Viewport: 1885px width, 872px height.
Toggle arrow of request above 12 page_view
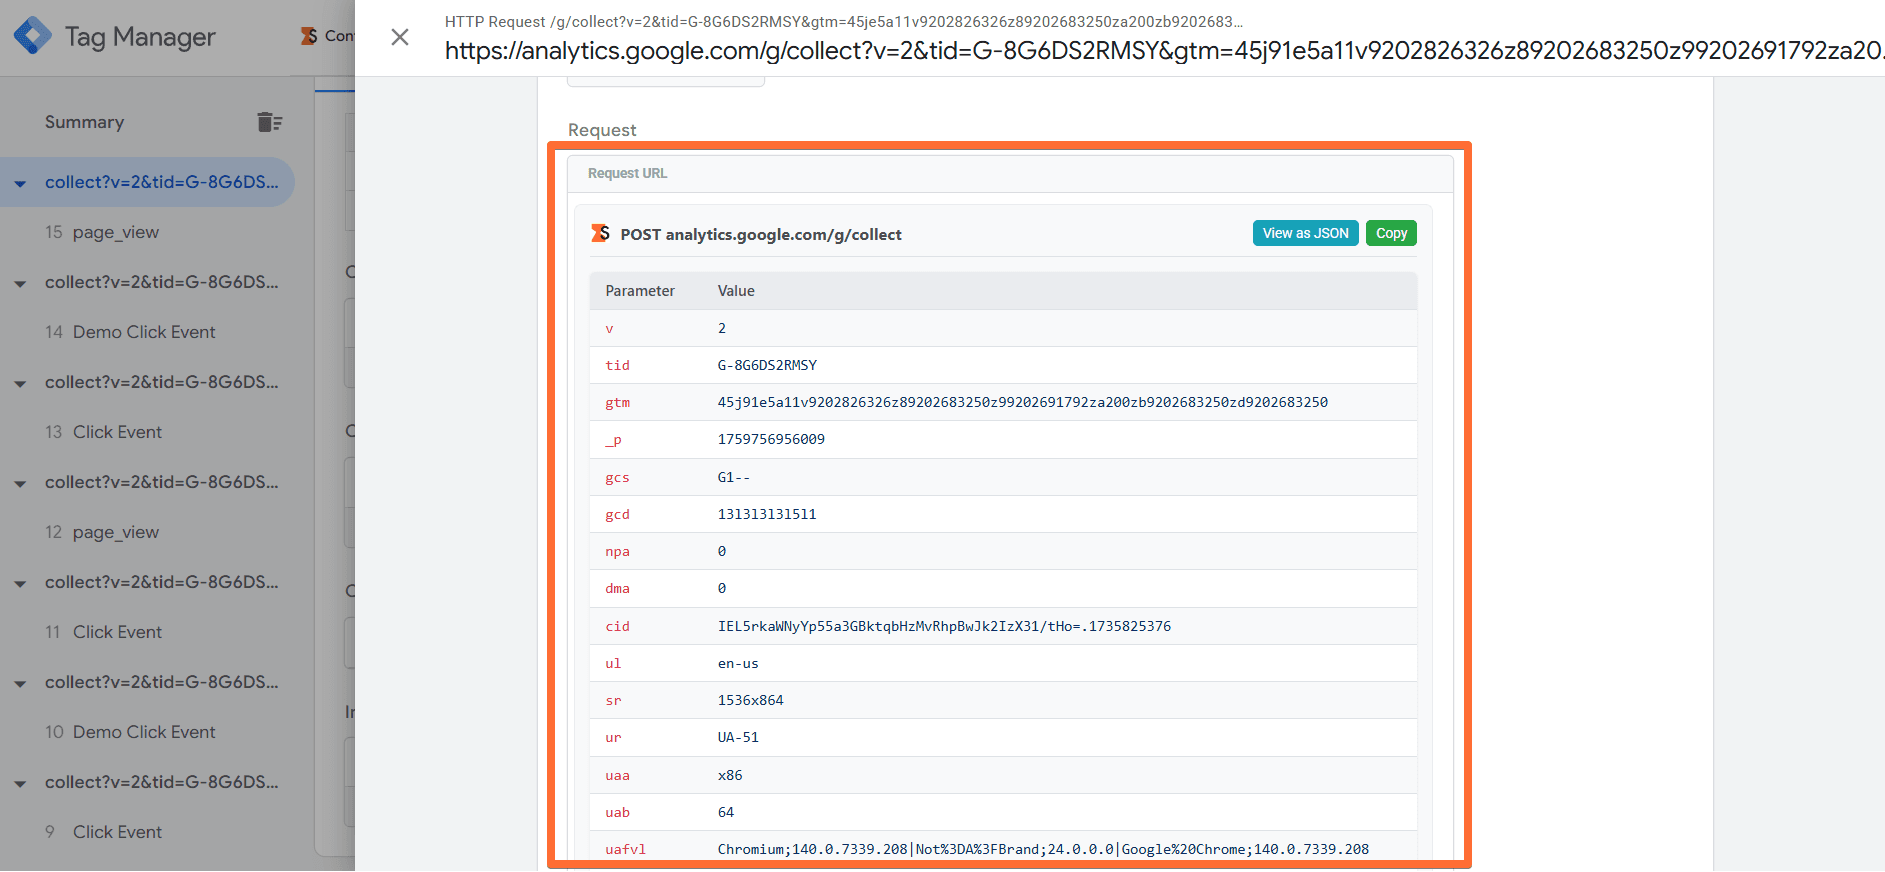(20, 483)
